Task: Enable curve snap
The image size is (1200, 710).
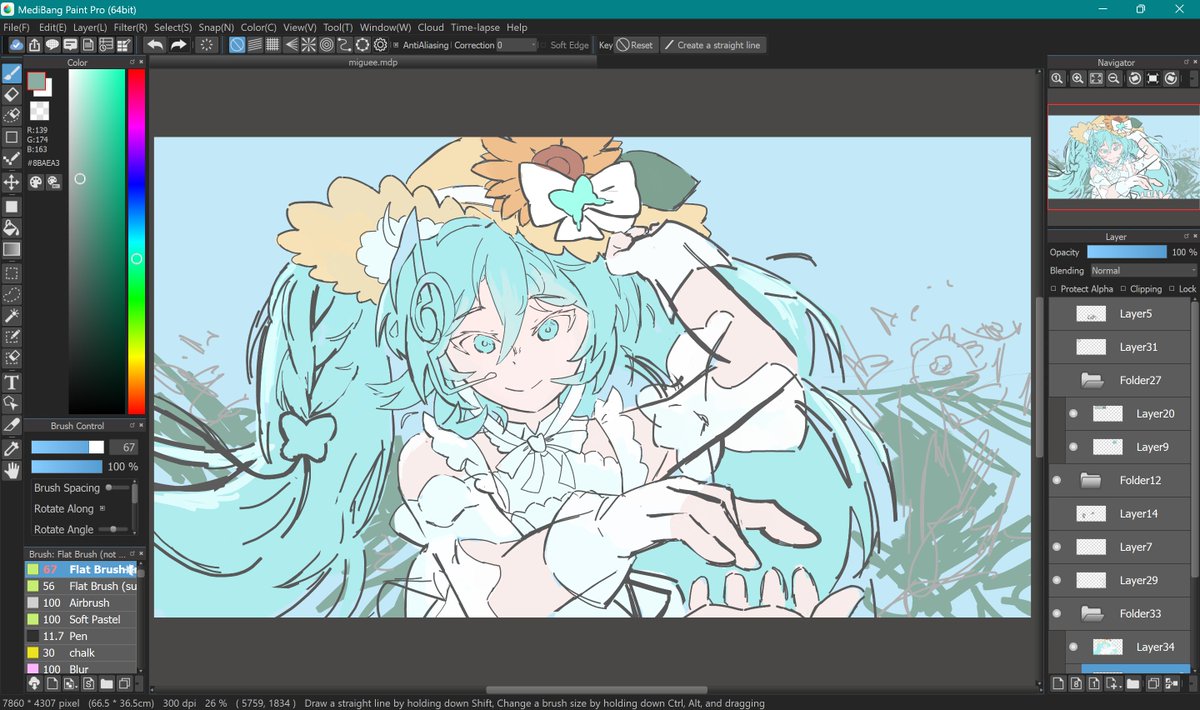Action: (x=344, y=45)
